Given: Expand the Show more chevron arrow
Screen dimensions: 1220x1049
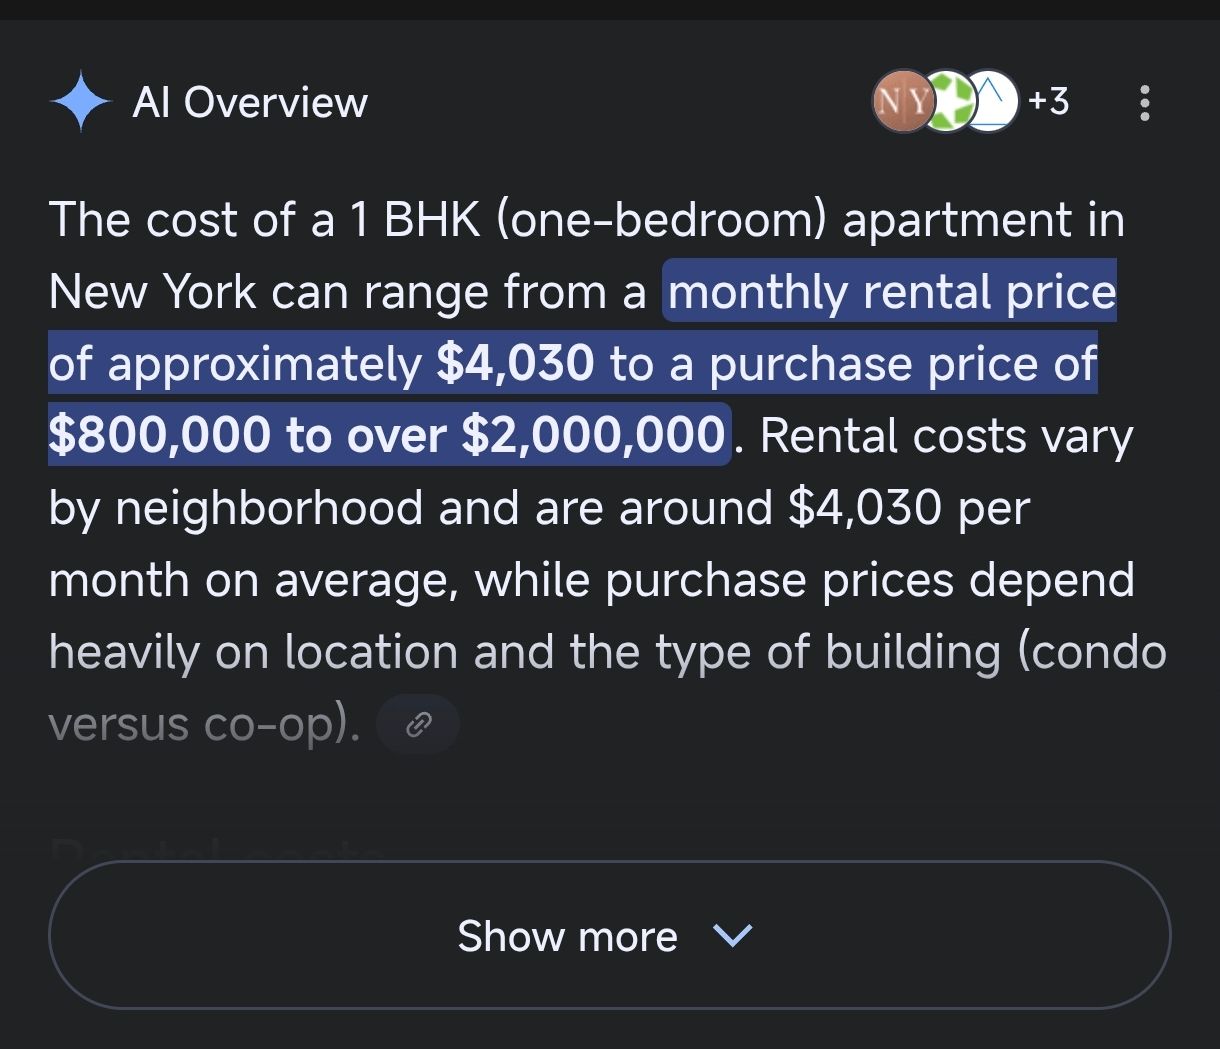Looking at the screenshot, I should [732, 936].
